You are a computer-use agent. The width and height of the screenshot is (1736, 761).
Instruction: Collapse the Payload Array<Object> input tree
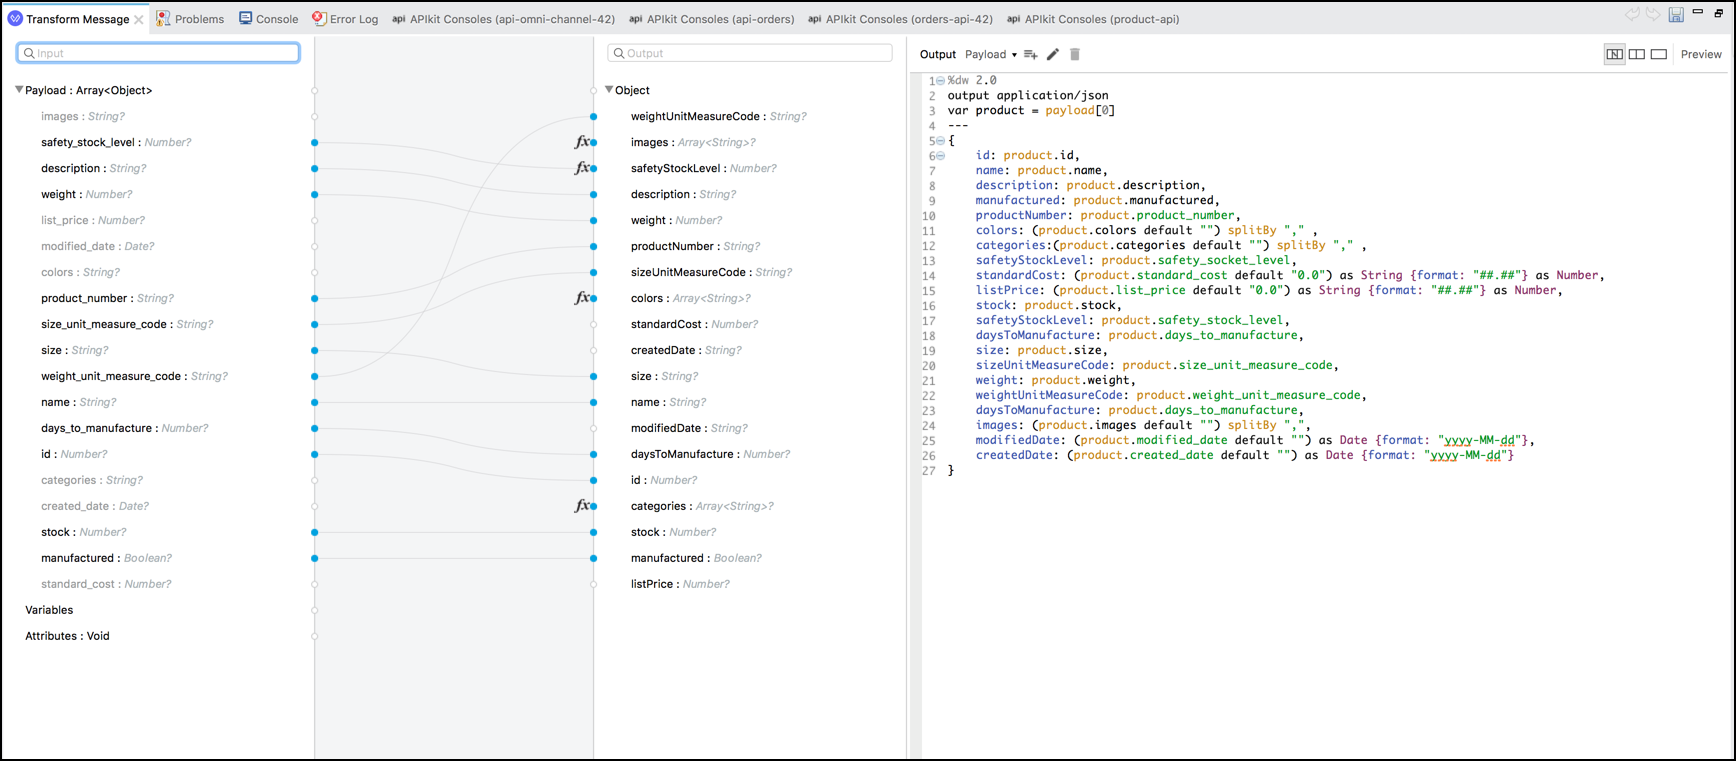click(x=18, y=90)
